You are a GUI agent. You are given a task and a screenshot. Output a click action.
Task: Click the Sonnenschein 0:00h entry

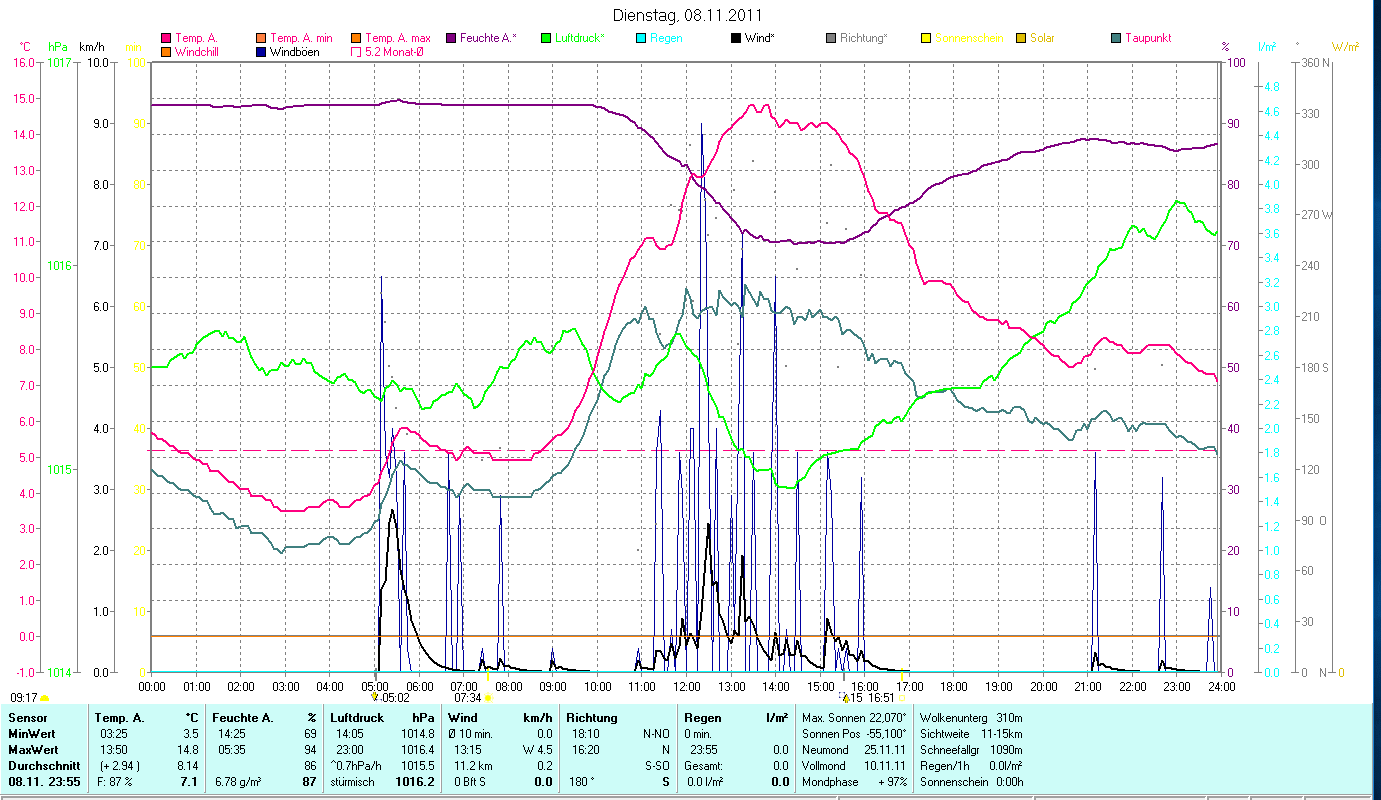[970, 782]
